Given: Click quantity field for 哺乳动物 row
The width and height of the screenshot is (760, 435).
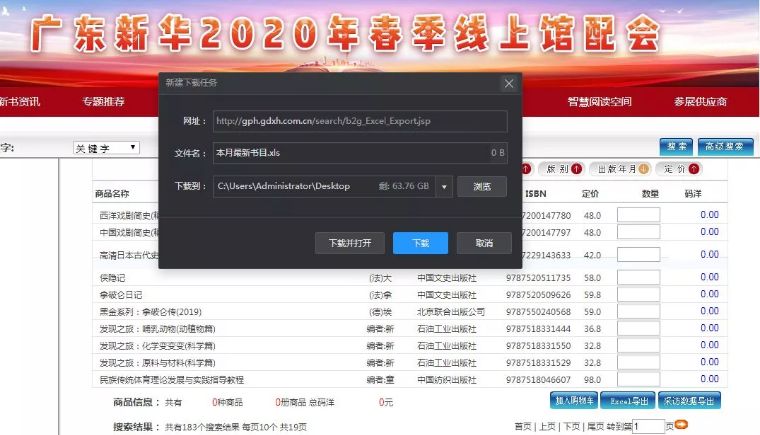Looking at the screenshot, I should pyautogui.click(x=638, y=328).
